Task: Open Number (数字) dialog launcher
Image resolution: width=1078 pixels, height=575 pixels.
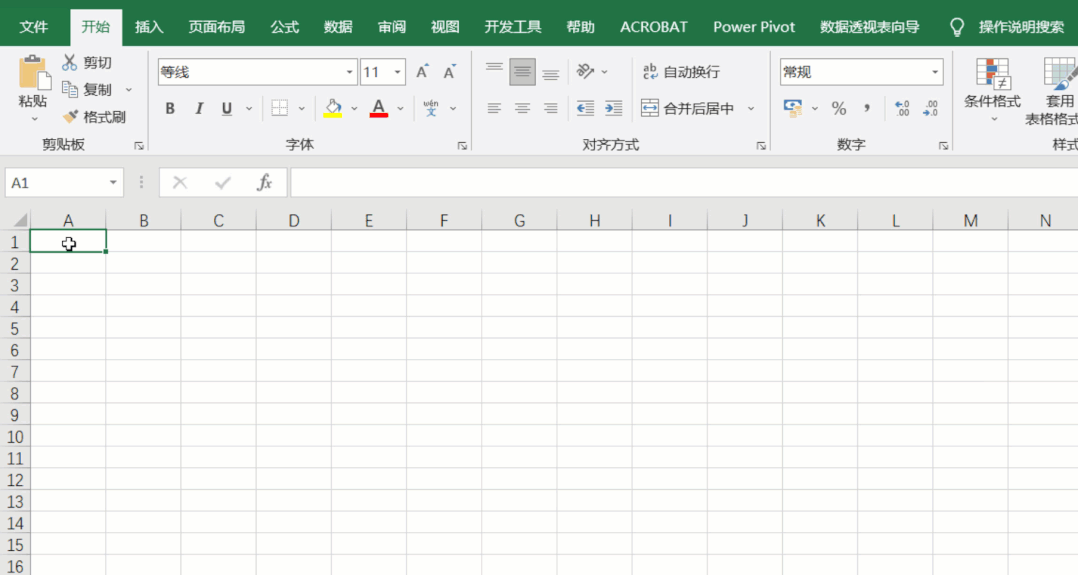Action: click(943, 146)
